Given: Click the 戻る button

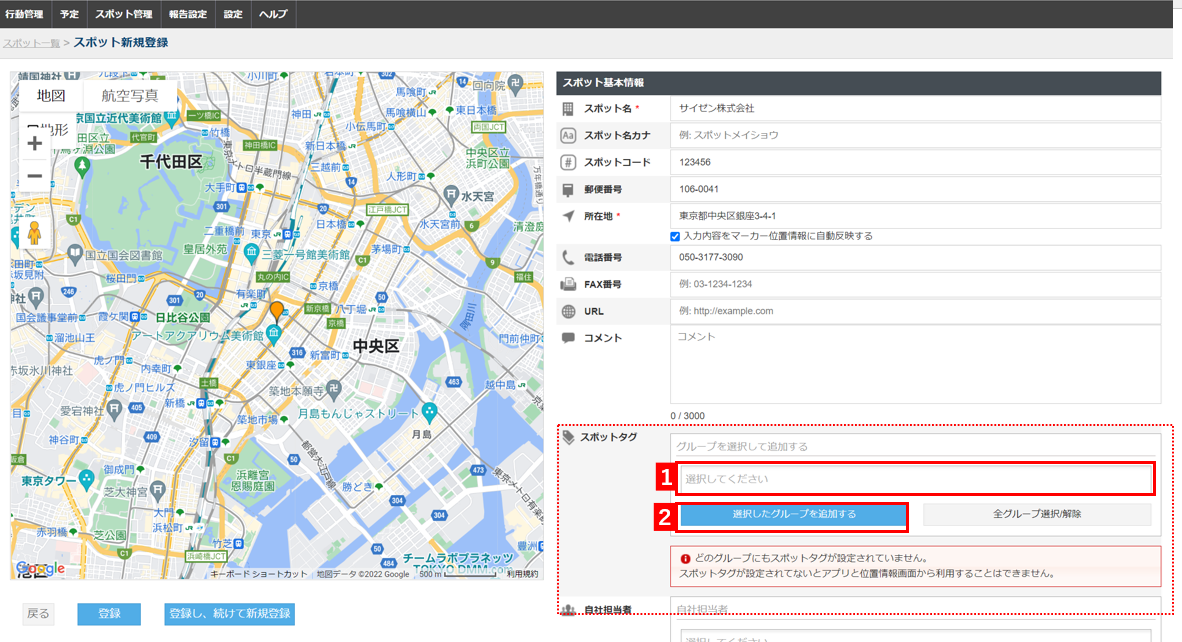Looking at the screenshot, I should pyautogui.click(x=38, y=614).
